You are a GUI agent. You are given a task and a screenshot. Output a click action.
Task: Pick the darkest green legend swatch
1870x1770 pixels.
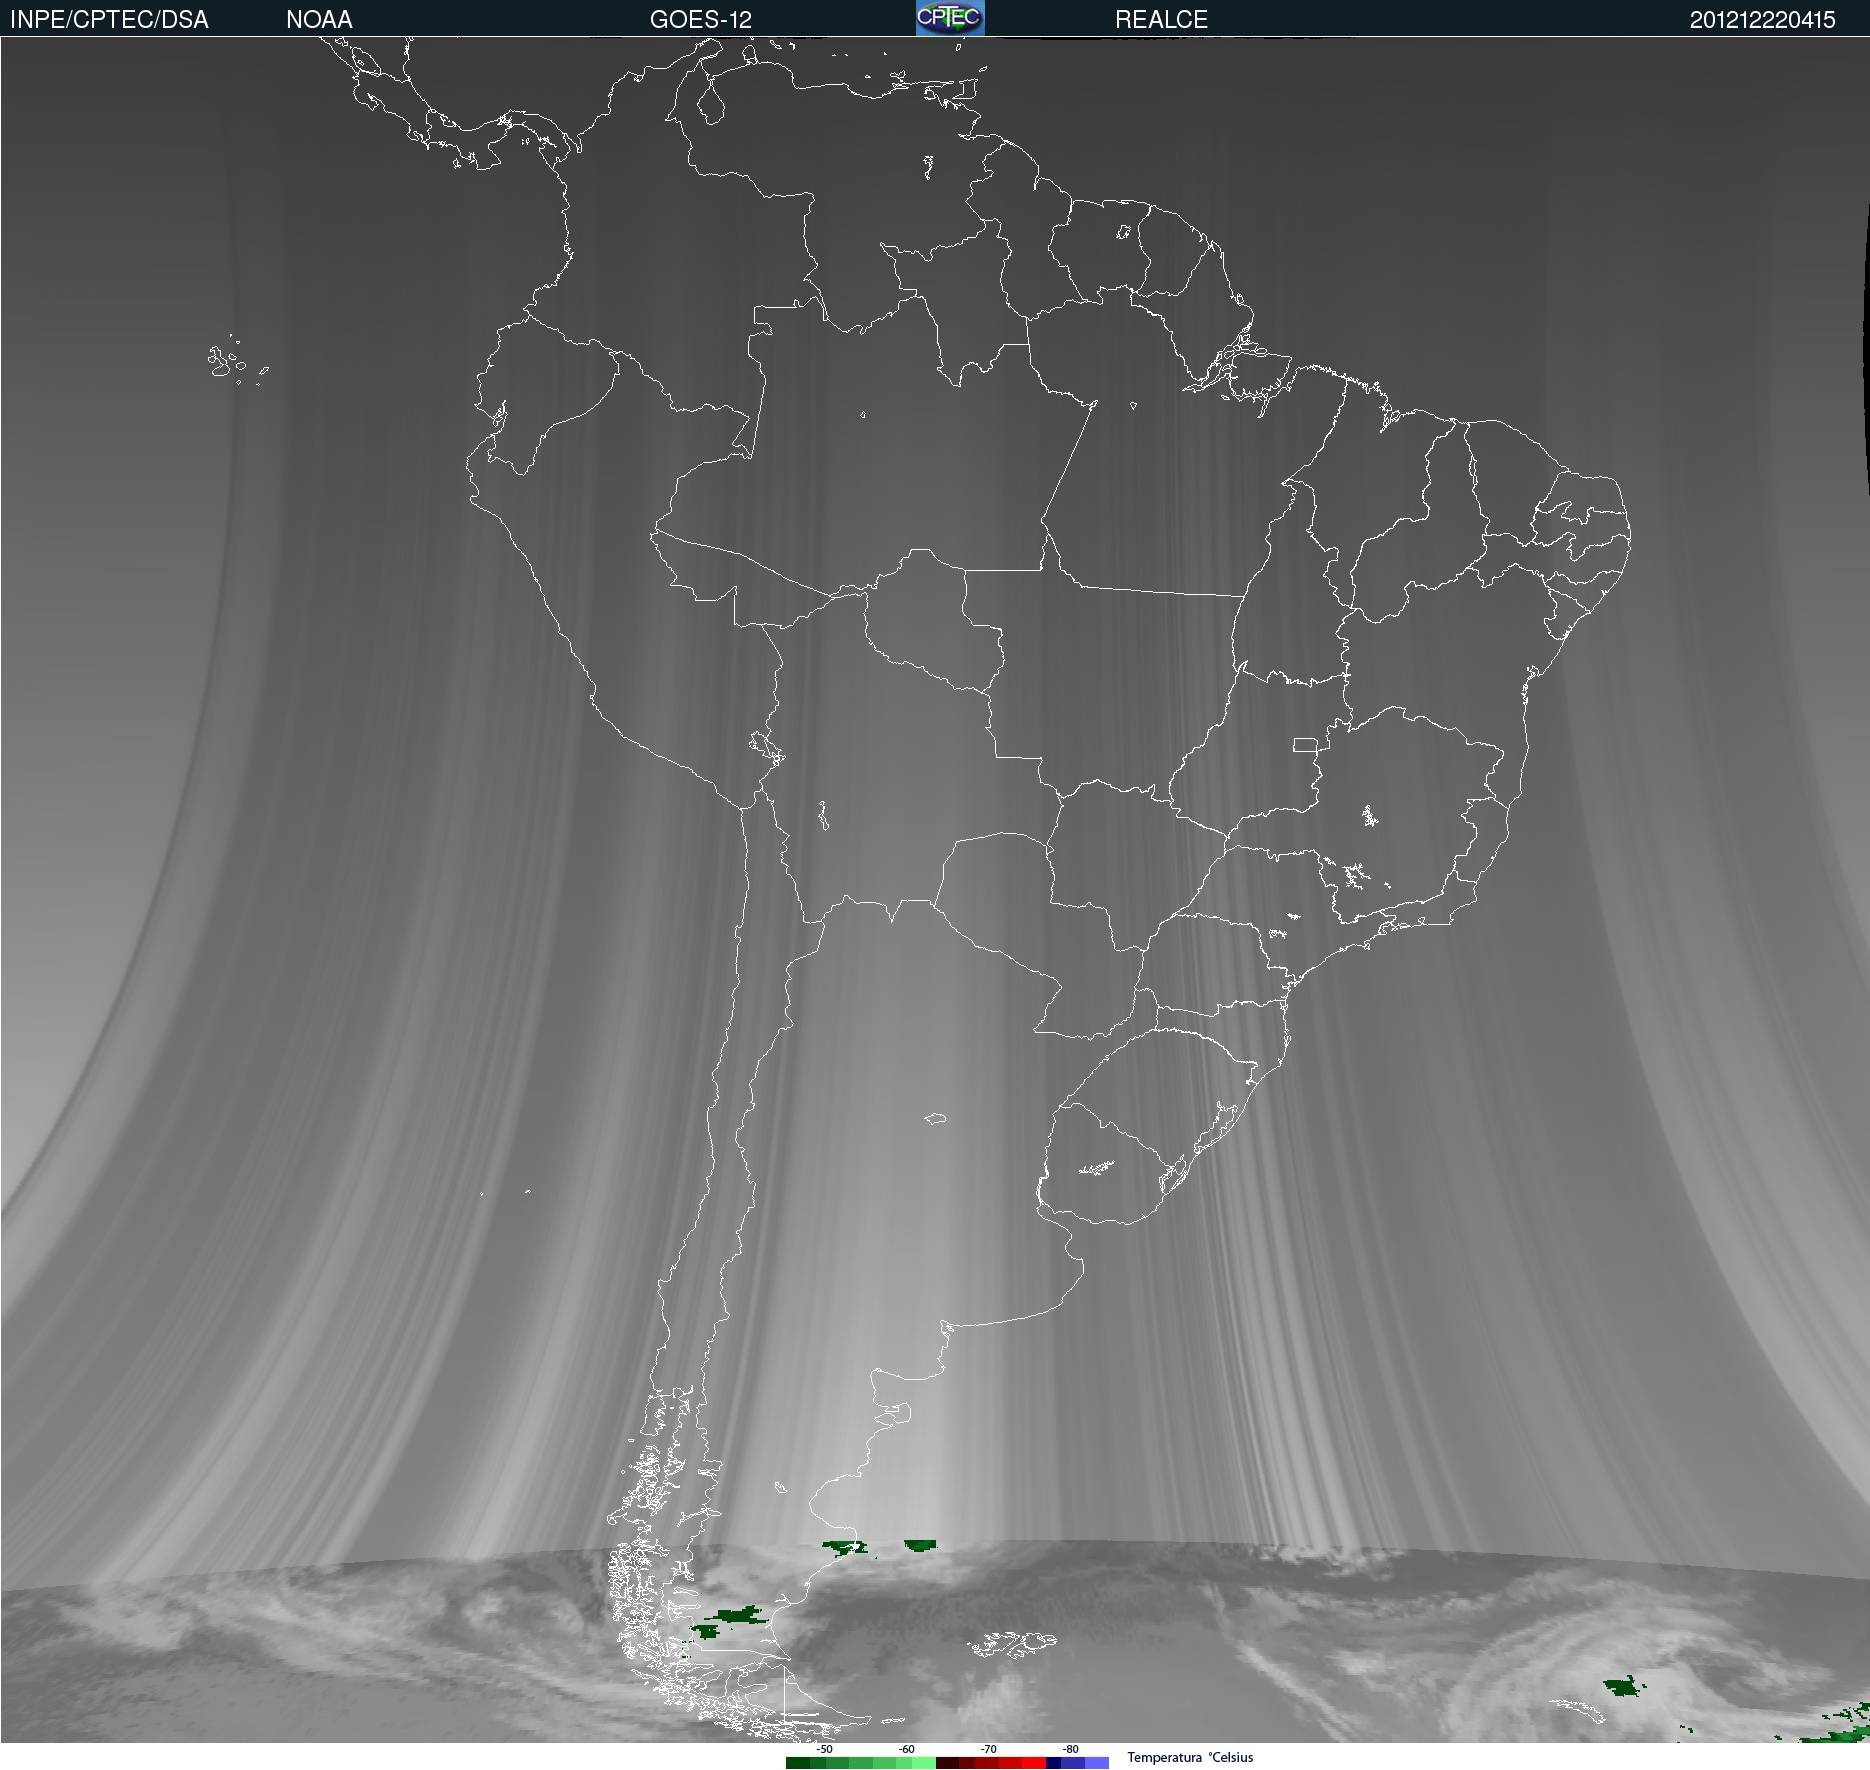(798, 1763)
